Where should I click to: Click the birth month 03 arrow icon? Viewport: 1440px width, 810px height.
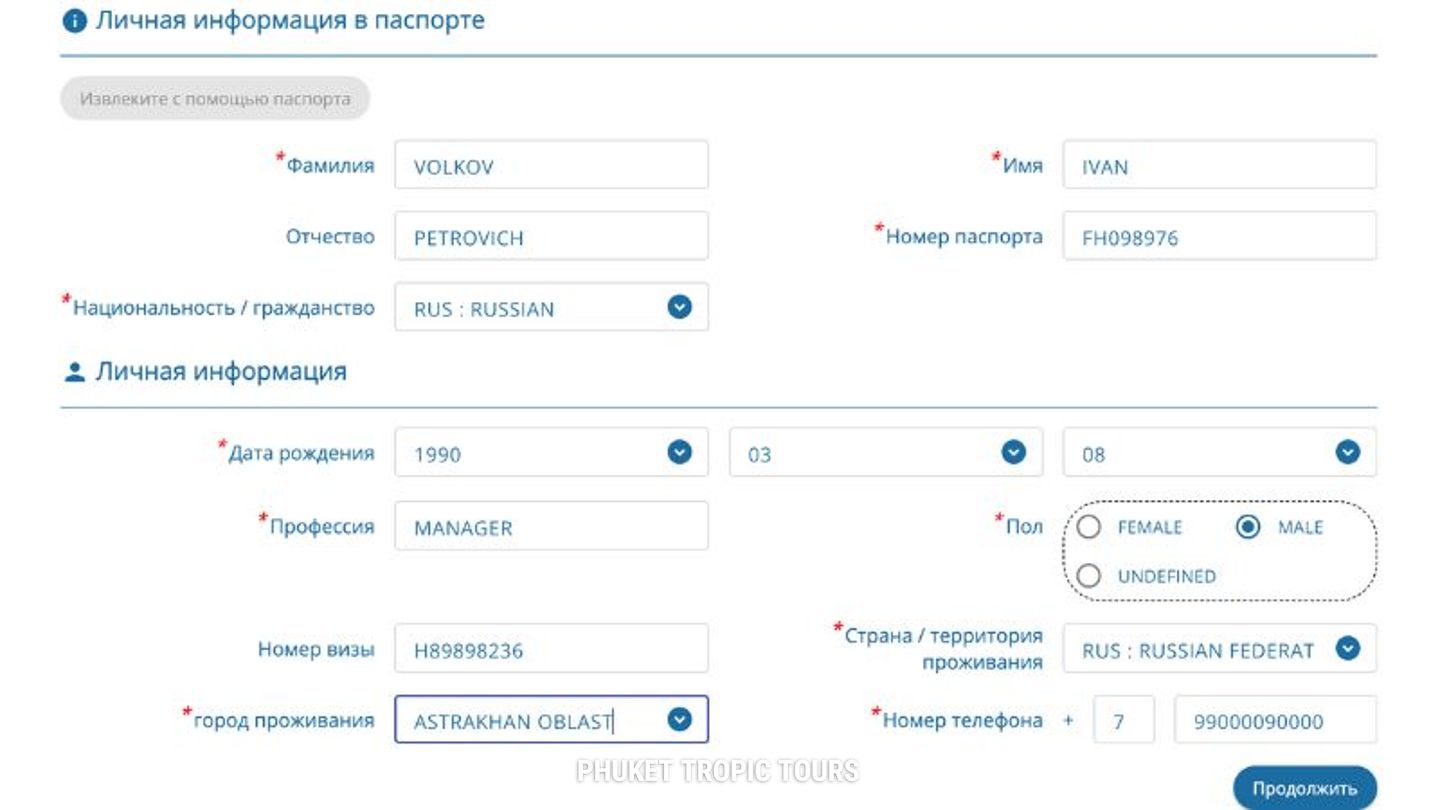click(1014, 453)
